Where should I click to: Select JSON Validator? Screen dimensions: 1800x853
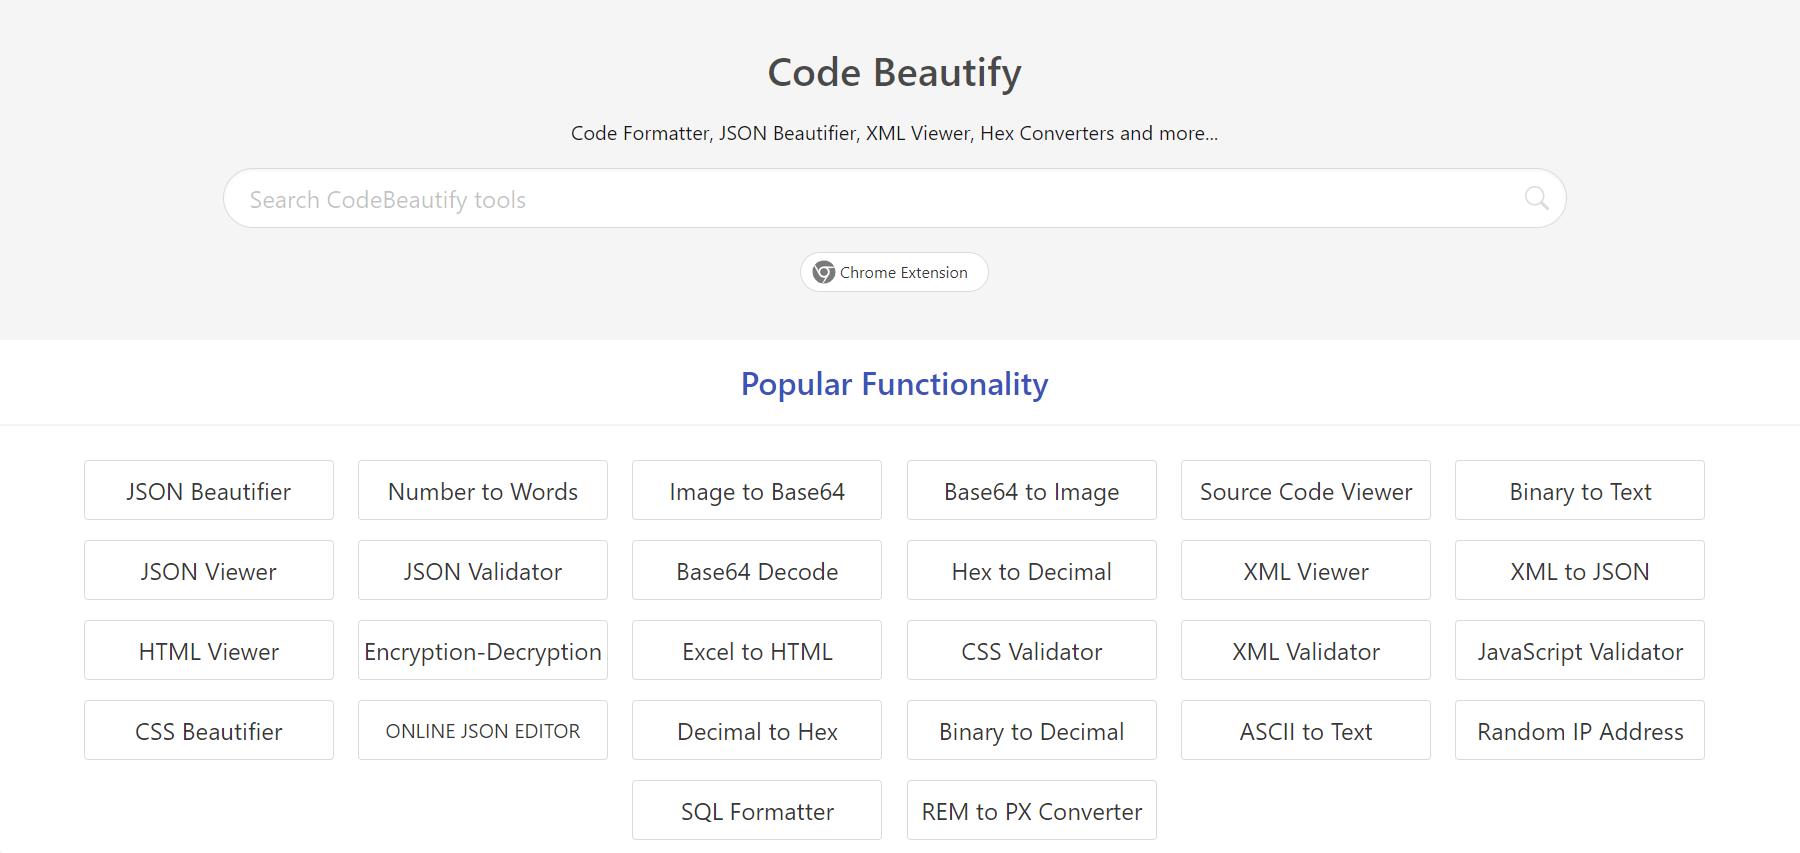483,570
